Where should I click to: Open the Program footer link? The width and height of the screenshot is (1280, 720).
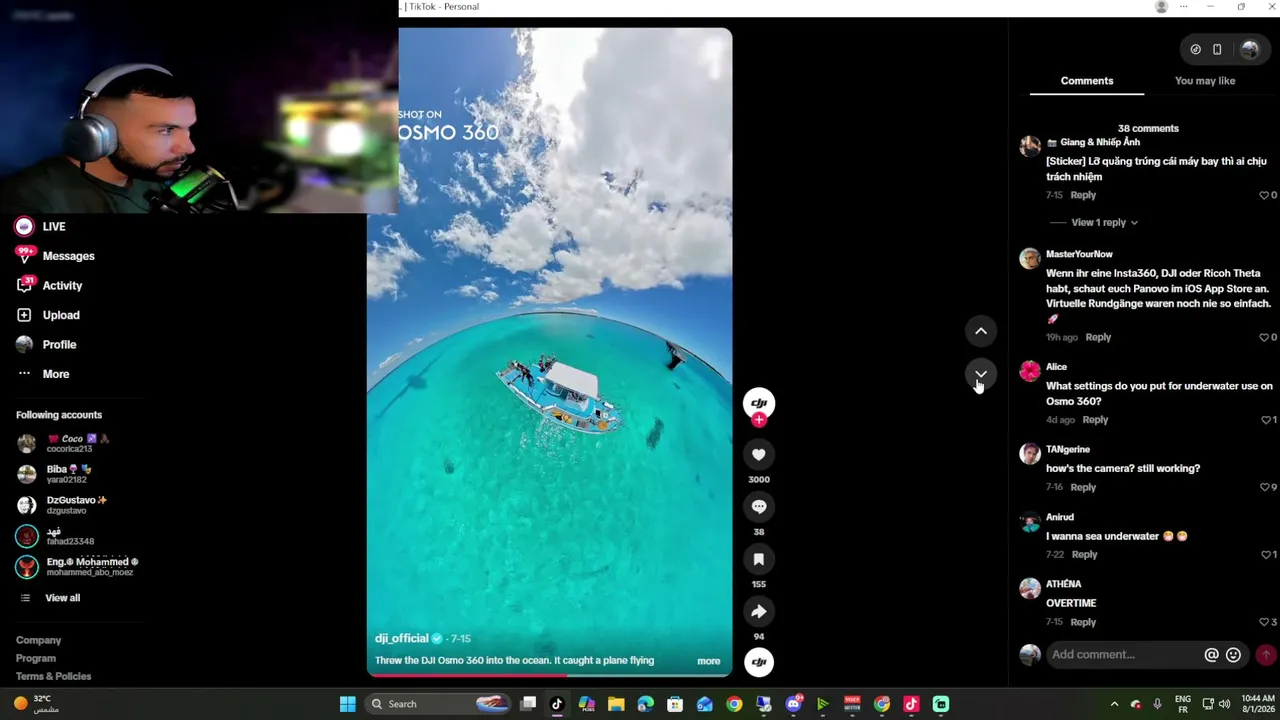point(36,658)
